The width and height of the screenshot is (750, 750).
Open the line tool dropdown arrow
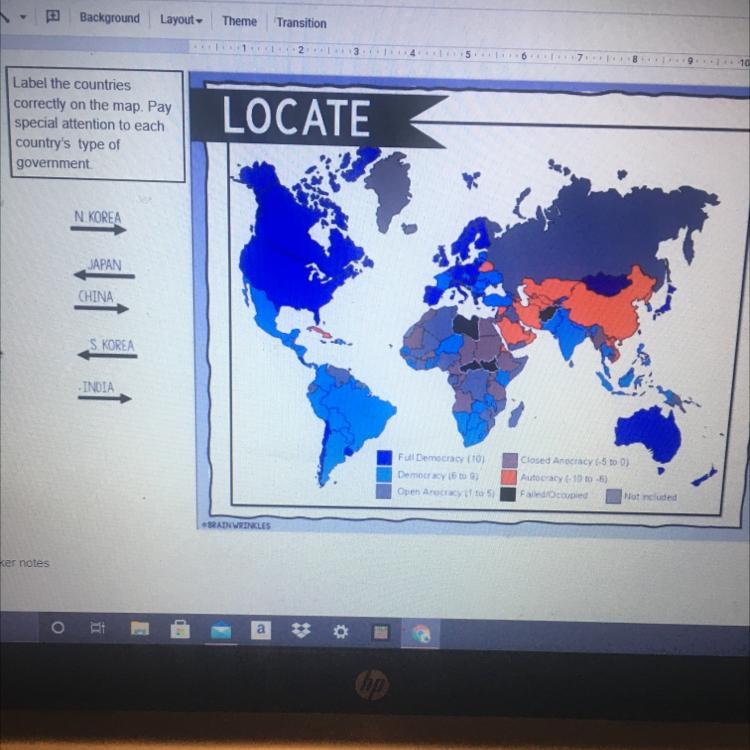pos(23,17)
